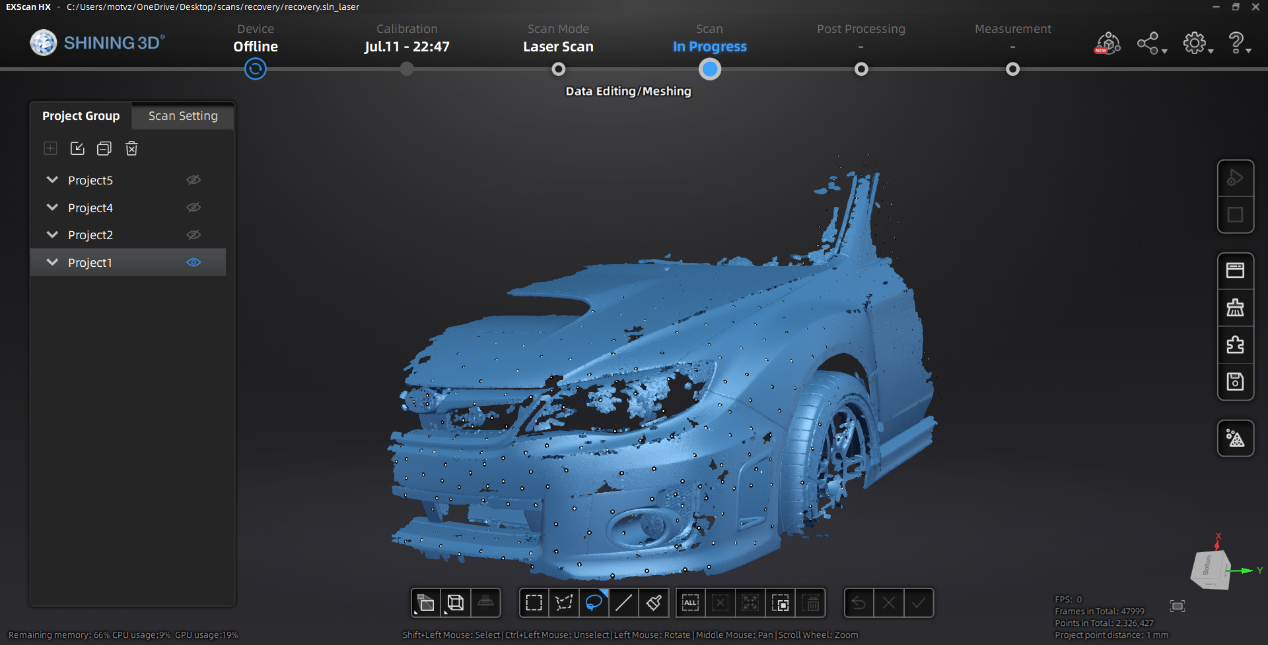Show the hidden Project5 scan data

194,180
